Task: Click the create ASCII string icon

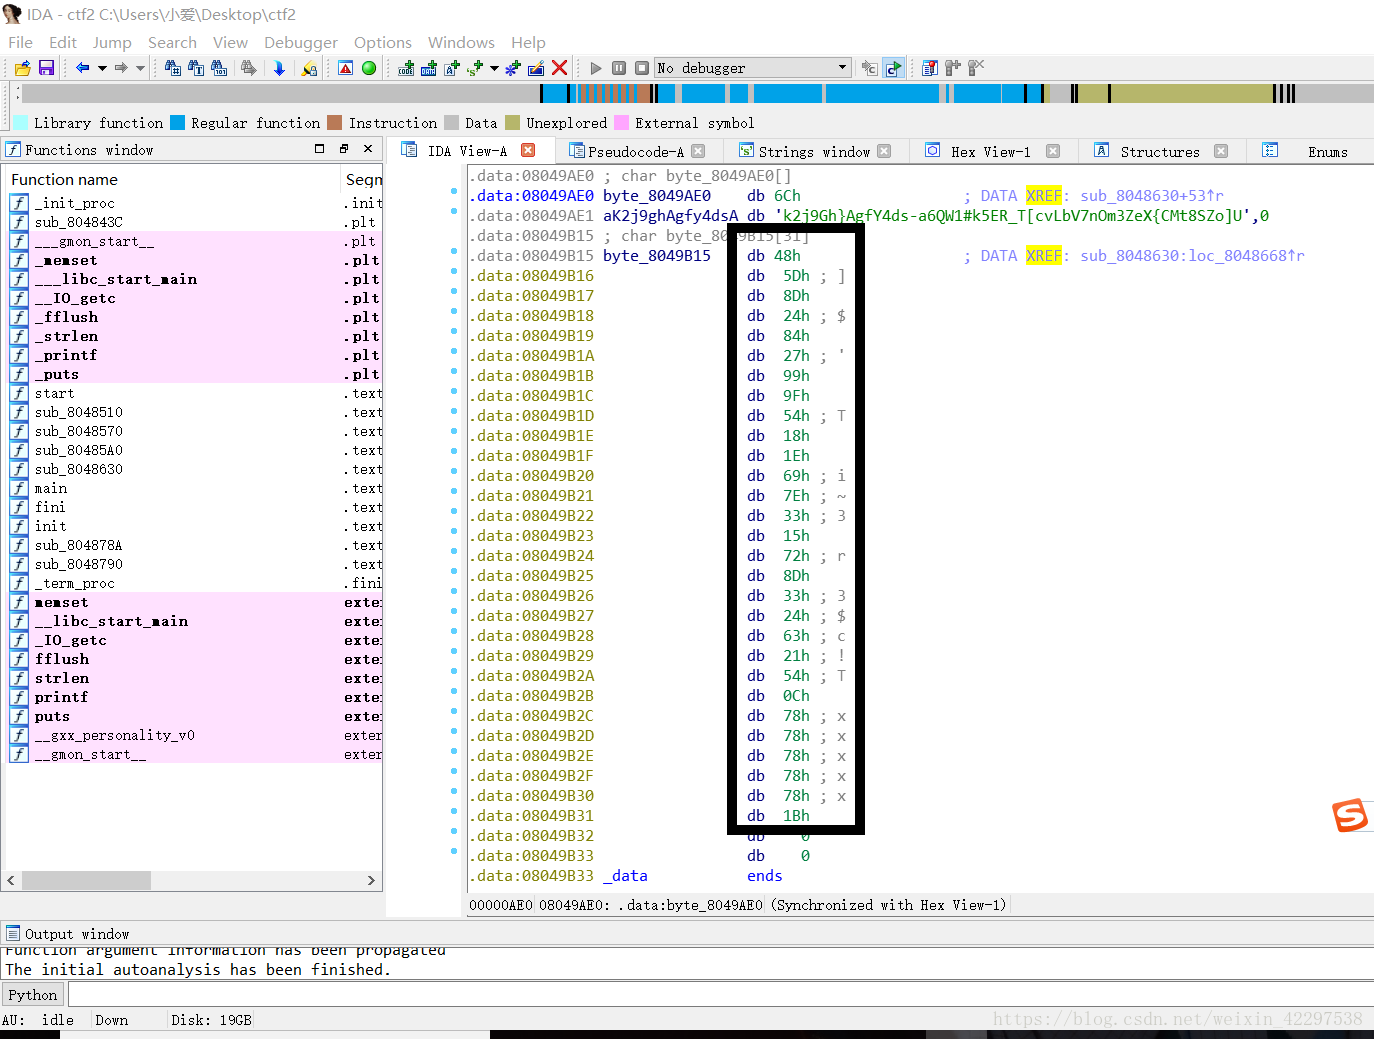Action: [x=451, y=68]
